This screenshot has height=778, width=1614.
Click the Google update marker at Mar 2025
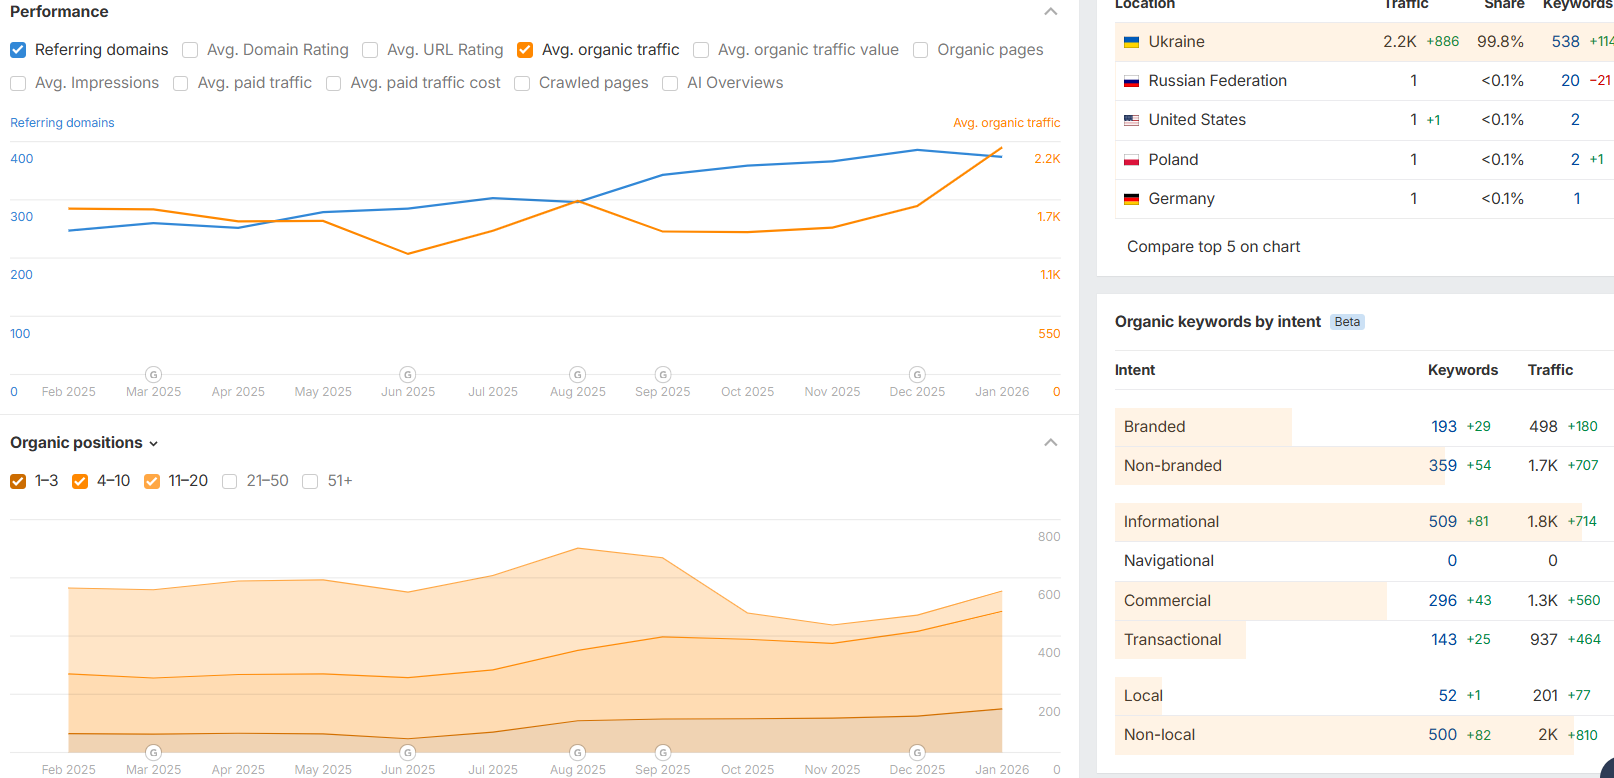pyautogui.click(x=153, y=374)
